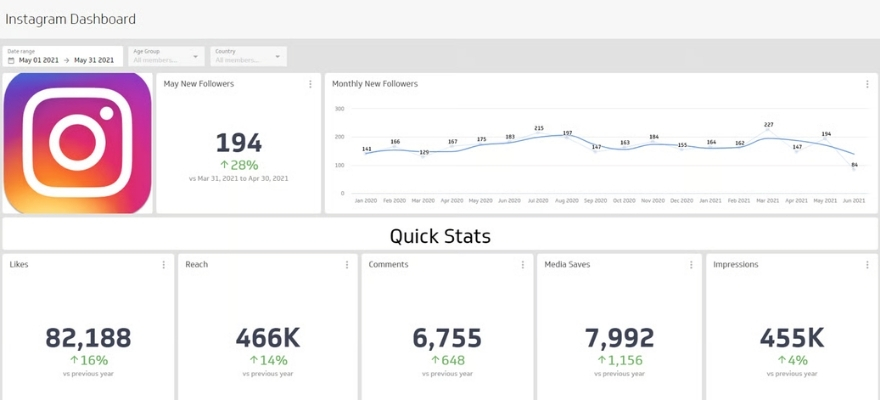Click the Dec 2020 axis label
This screenshot has width=880, height=400.
click(682, 200)
